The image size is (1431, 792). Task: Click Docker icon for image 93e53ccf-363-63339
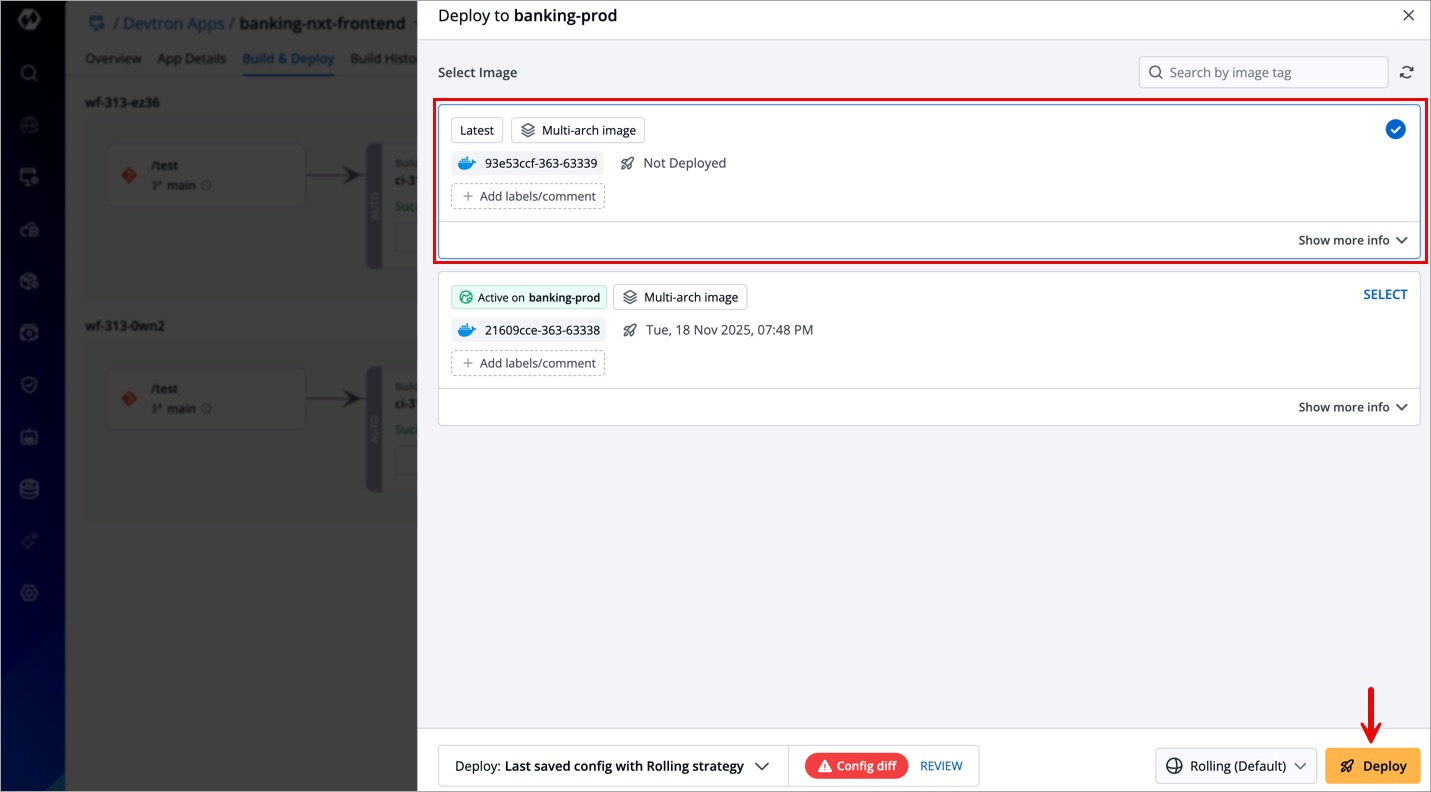(466, 163)
